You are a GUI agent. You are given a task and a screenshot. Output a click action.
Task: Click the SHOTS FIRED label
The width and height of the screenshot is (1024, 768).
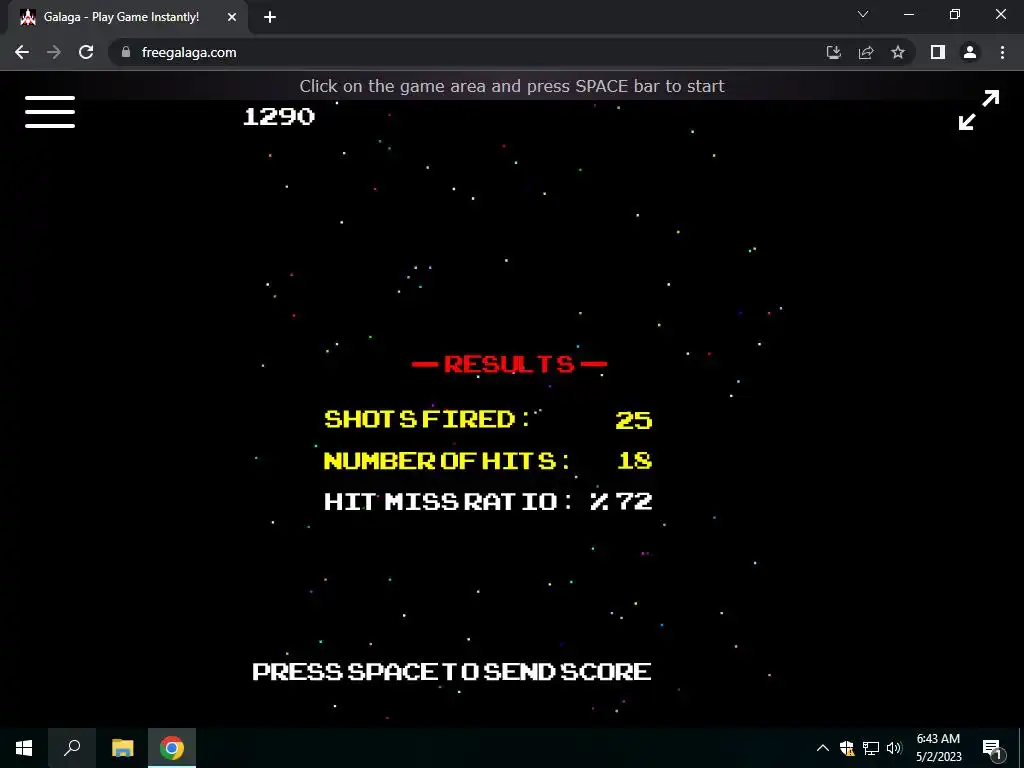[428, 419]
